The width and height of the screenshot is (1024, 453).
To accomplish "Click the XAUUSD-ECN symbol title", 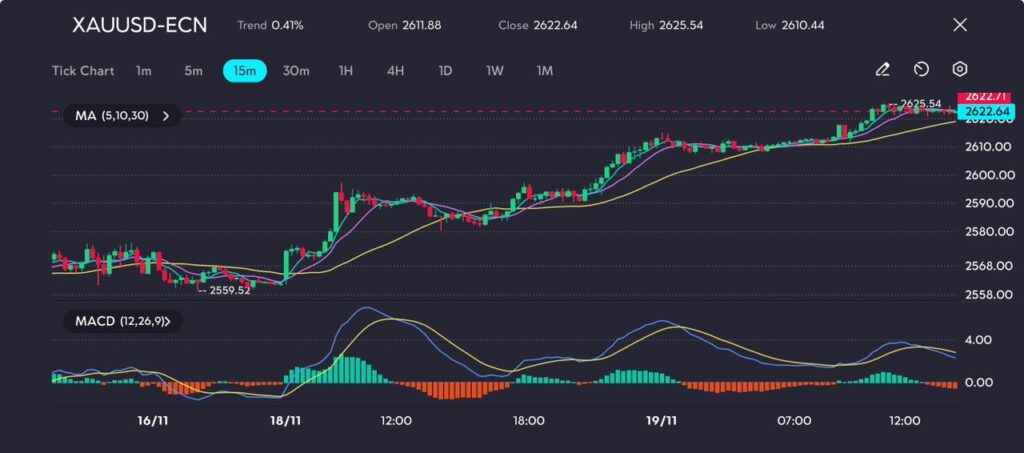I will click(x=140, y=25).
